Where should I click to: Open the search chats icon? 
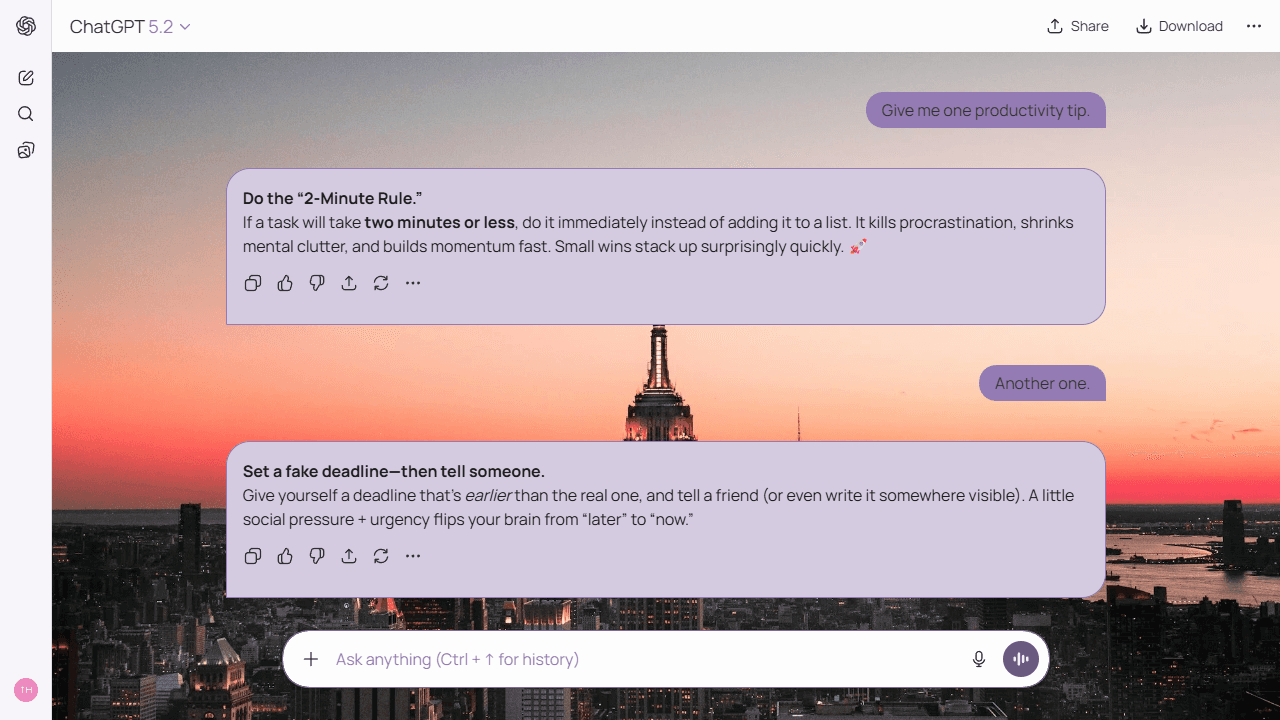pos(26,114)
